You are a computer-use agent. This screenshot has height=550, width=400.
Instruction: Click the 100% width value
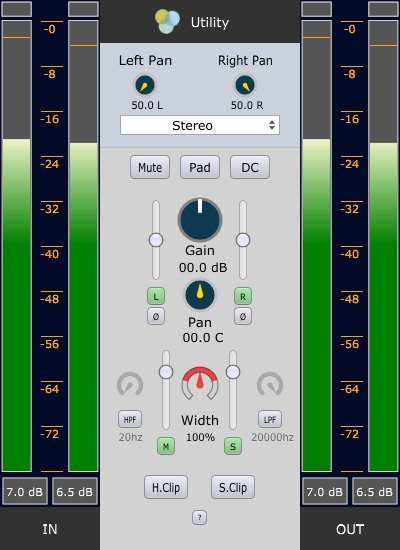pos(200,437)
